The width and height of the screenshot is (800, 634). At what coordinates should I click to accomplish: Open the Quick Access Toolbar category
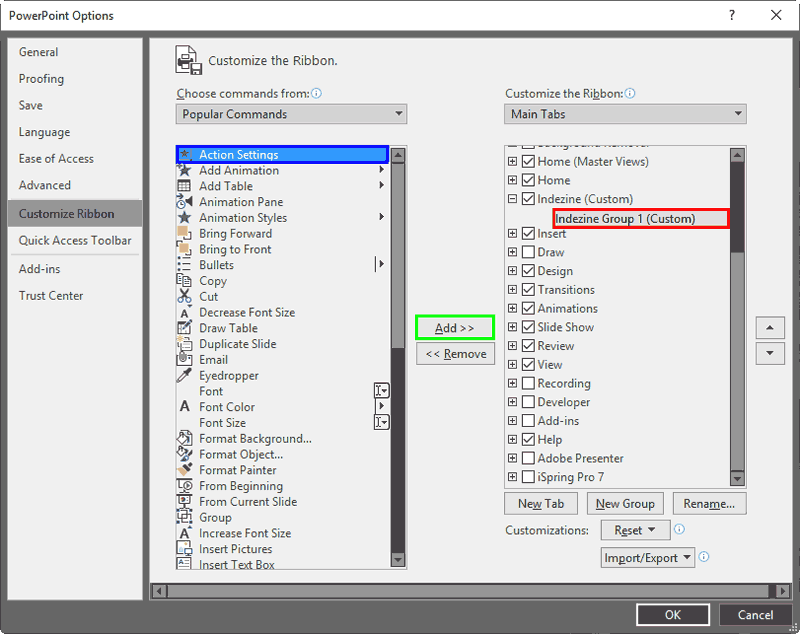[x=75, y=240]
